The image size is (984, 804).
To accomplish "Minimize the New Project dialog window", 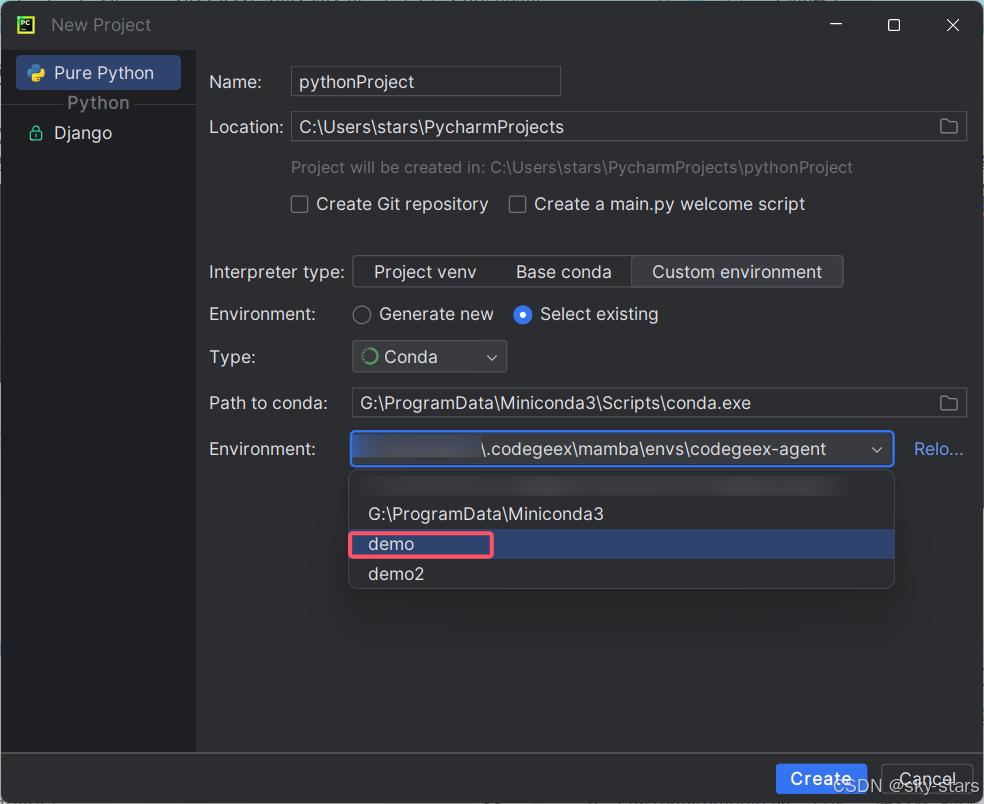I will [x=836, y=25].
